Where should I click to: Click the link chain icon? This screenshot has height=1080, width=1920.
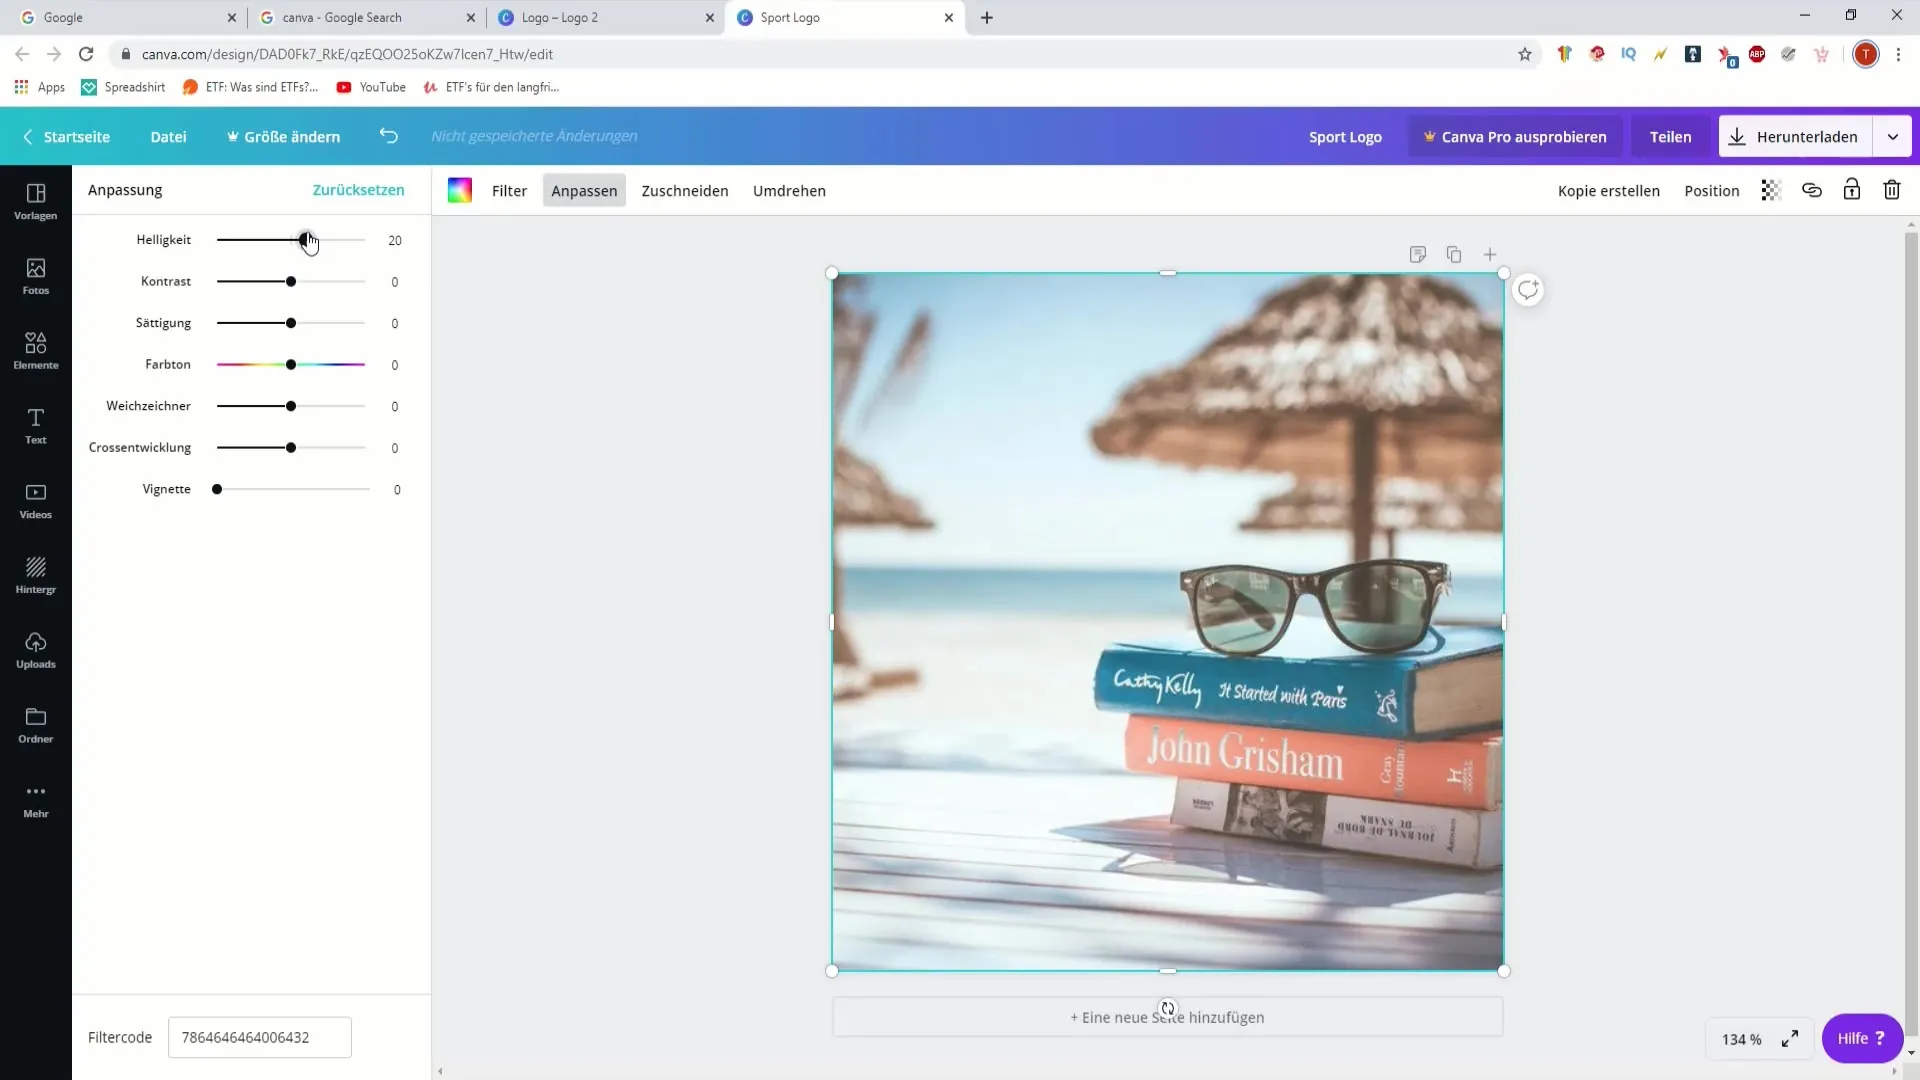pos(1812,190)
